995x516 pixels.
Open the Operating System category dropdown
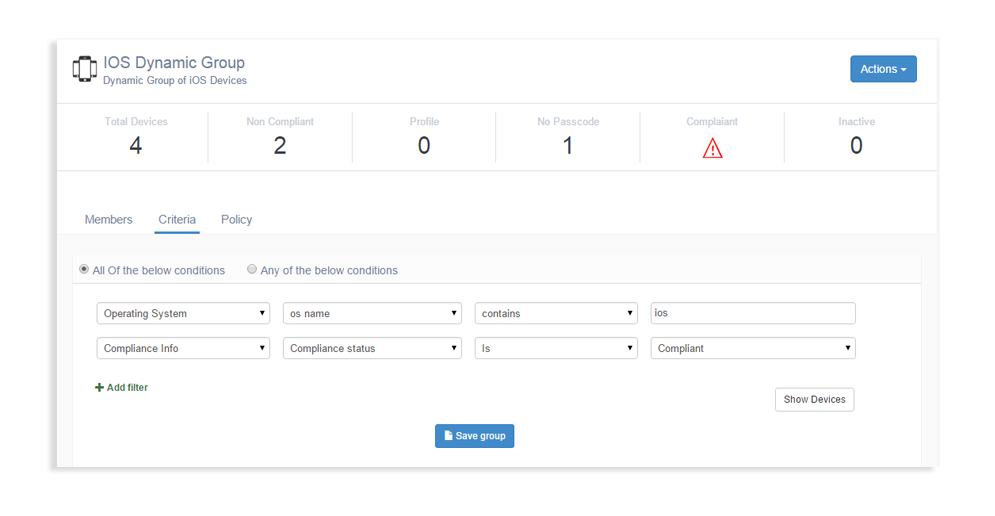click(x=183, y=313)
